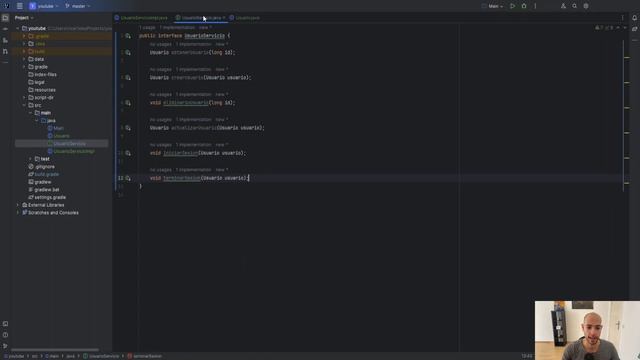Open the main hamburger menu

pos(20,6)
